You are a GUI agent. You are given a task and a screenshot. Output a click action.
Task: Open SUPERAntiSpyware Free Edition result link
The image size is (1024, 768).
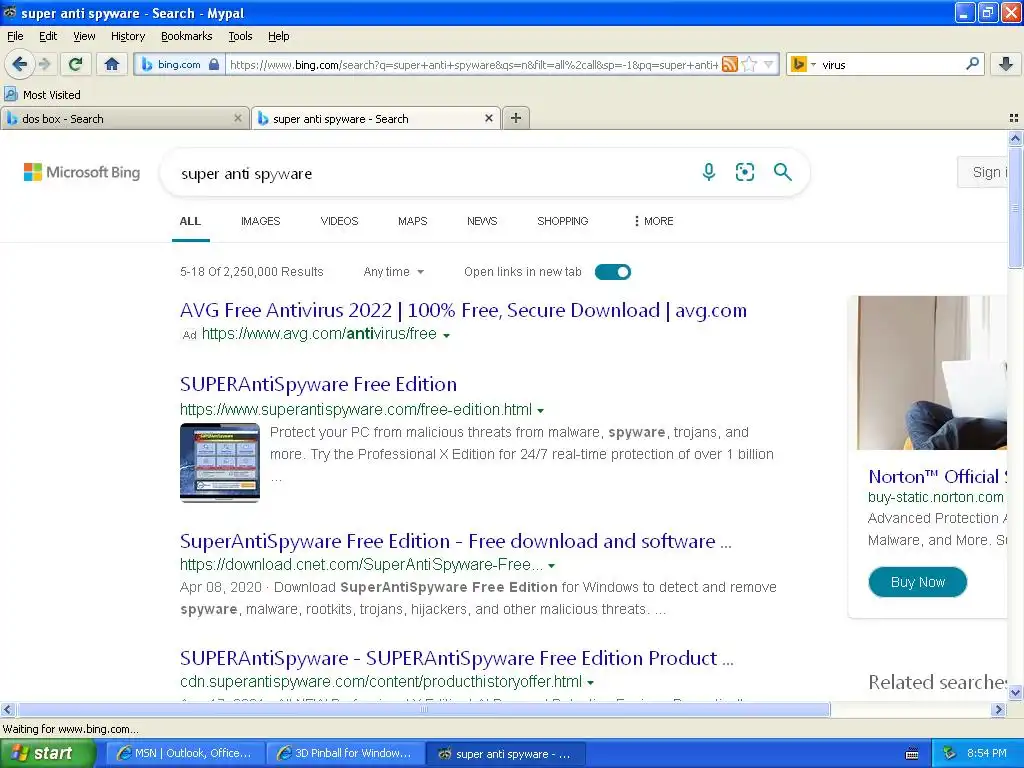click(318, 384)
